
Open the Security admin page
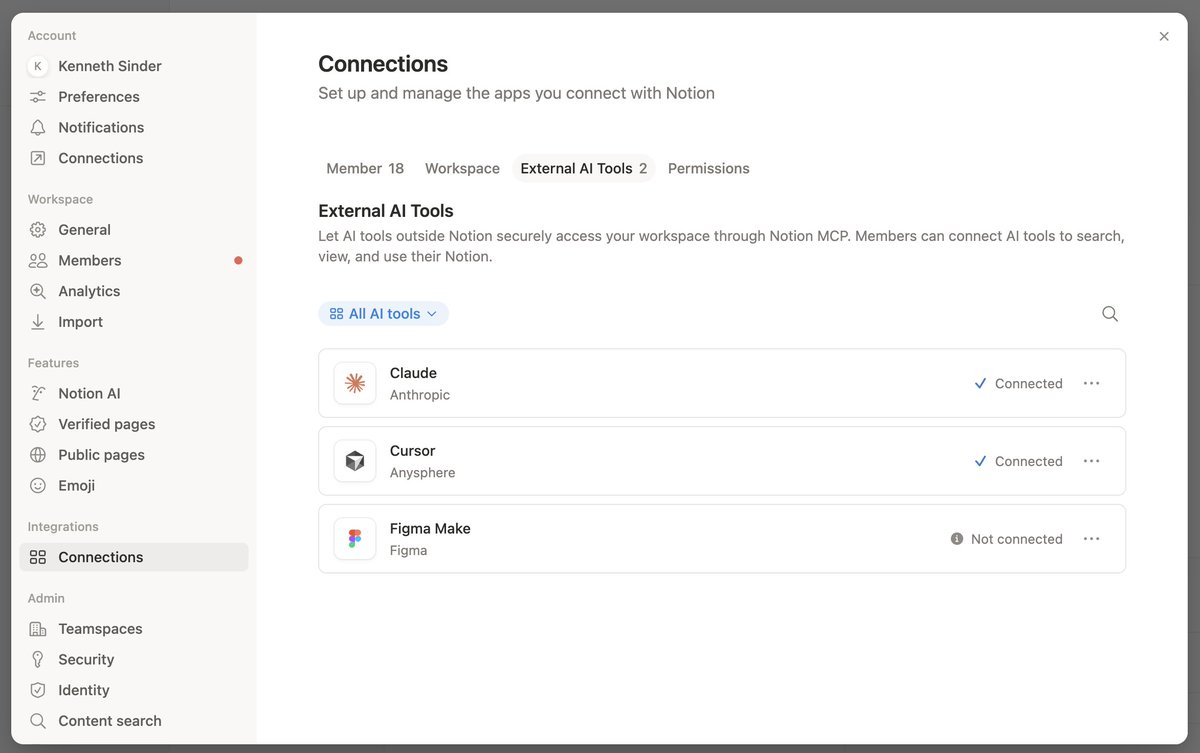134,660
